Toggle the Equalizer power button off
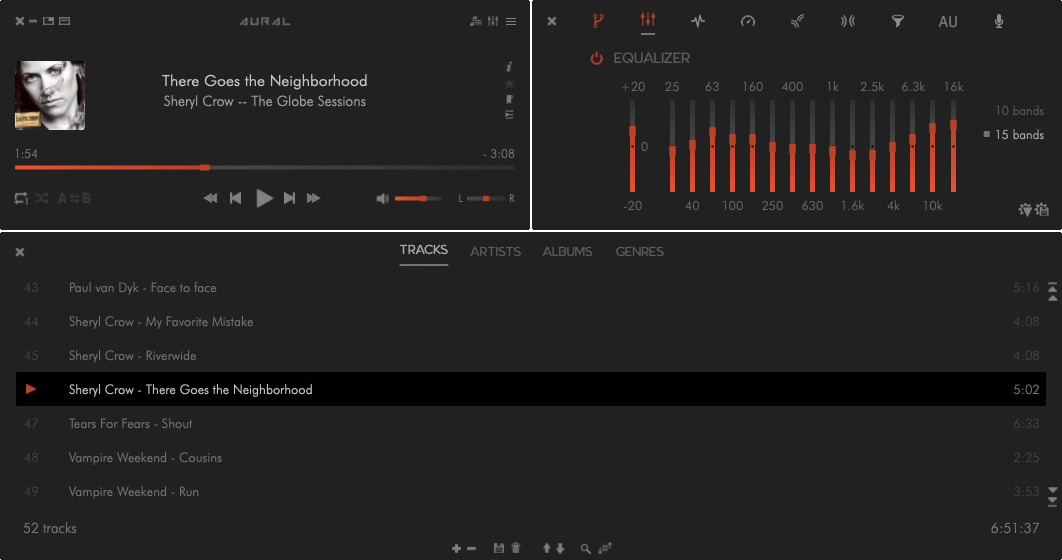The width and height of the screenshot is (1062, 560). (x=596, y=58)
